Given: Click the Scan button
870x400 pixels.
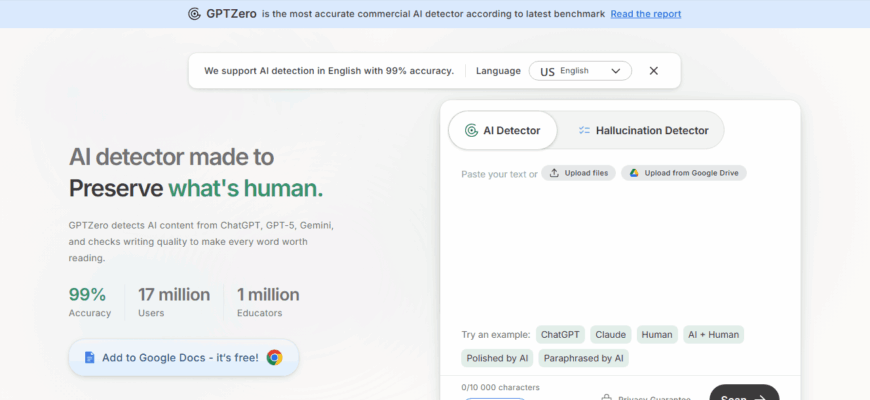Looking at the screenshot, I should point(744,394).
